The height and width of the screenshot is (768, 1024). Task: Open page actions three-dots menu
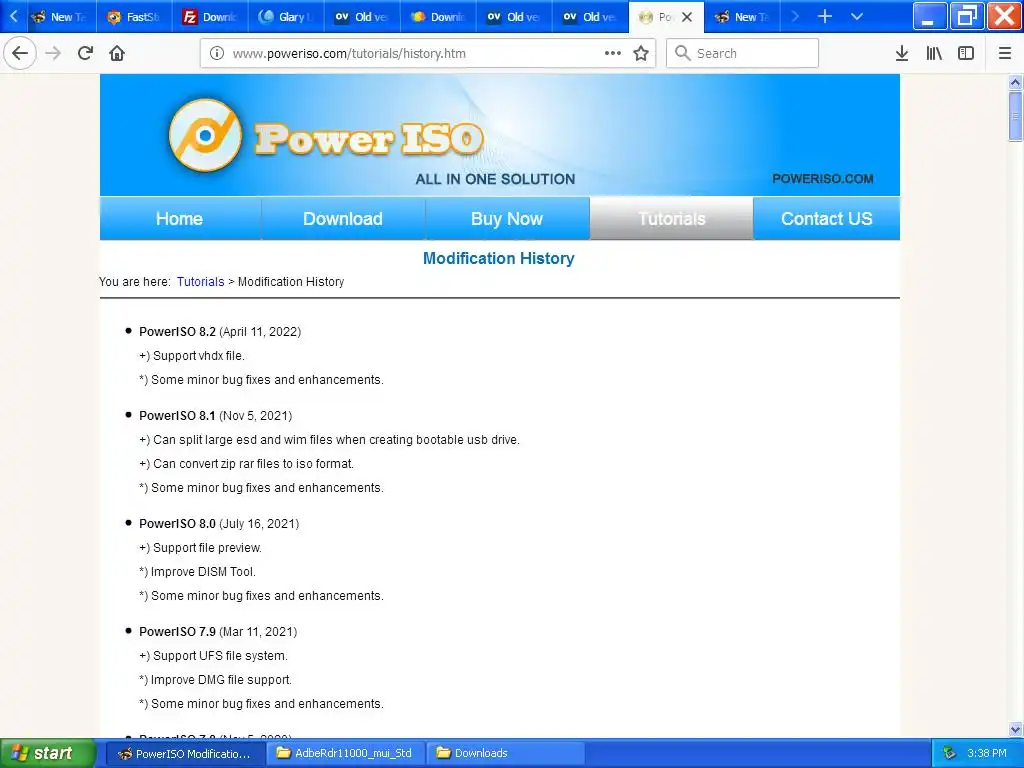613,53
